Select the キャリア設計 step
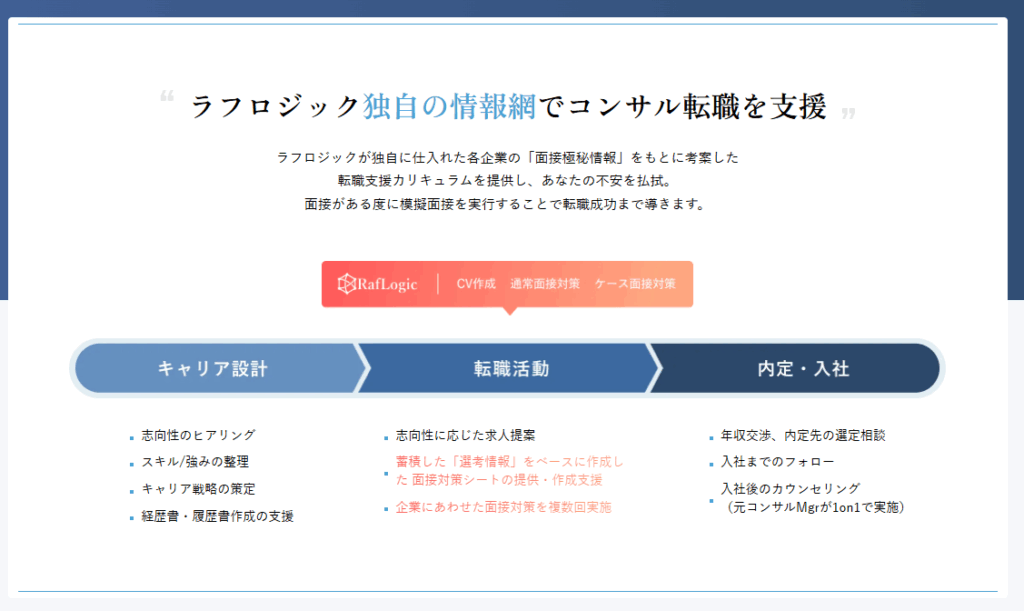 pyautogui.click(x=213, y=368)
